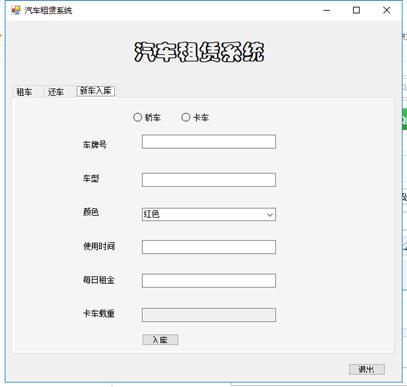Click the 卡车载重 label

99,314
